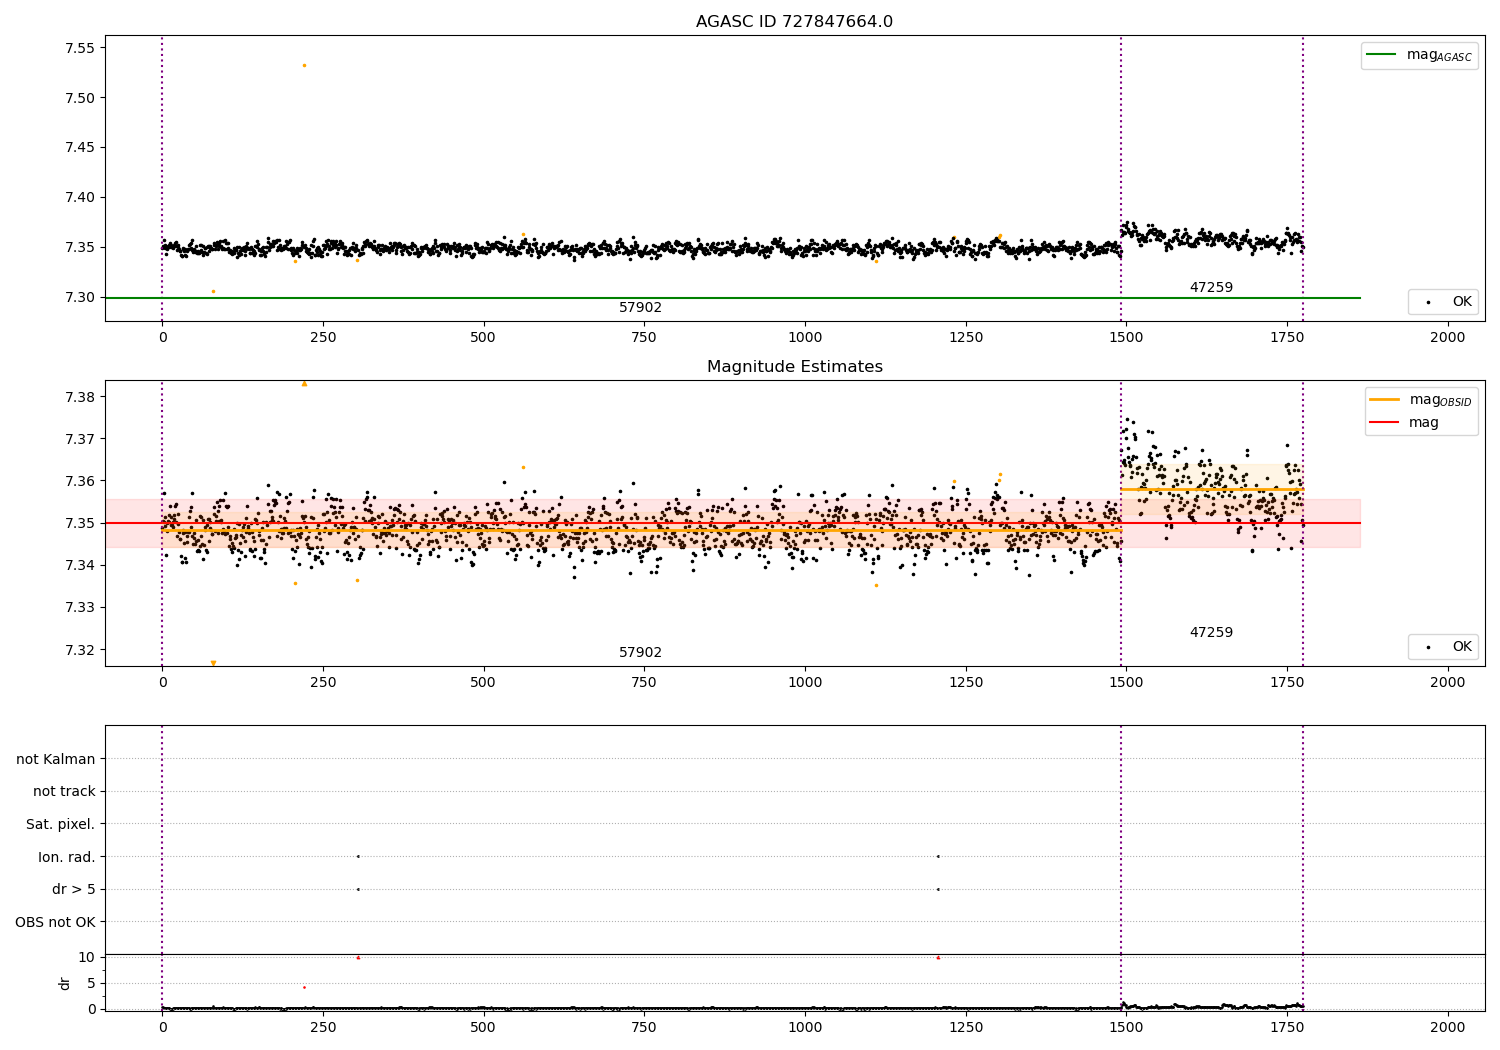Click the 47259 label in top plot
The height and width of the screenshot is (1050, 1500).
click(x=1211, y=288)
